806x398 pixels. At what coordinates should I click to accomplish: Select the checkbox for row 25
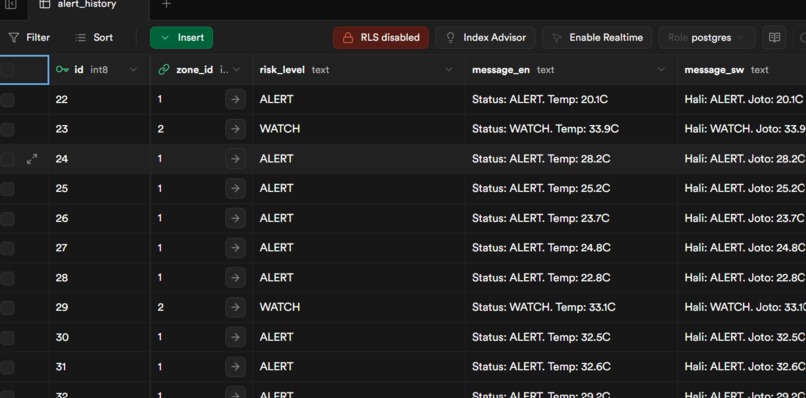(7, 189)
